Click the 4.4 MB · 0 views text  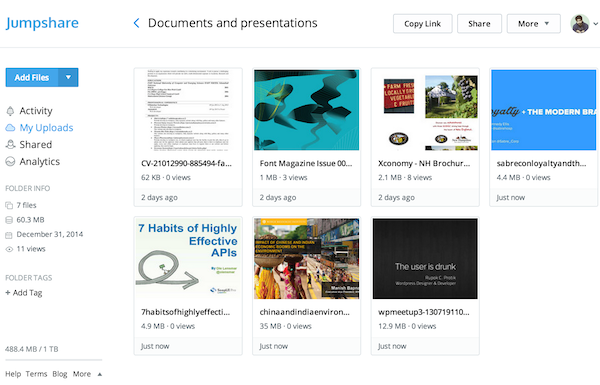point(523,178)
